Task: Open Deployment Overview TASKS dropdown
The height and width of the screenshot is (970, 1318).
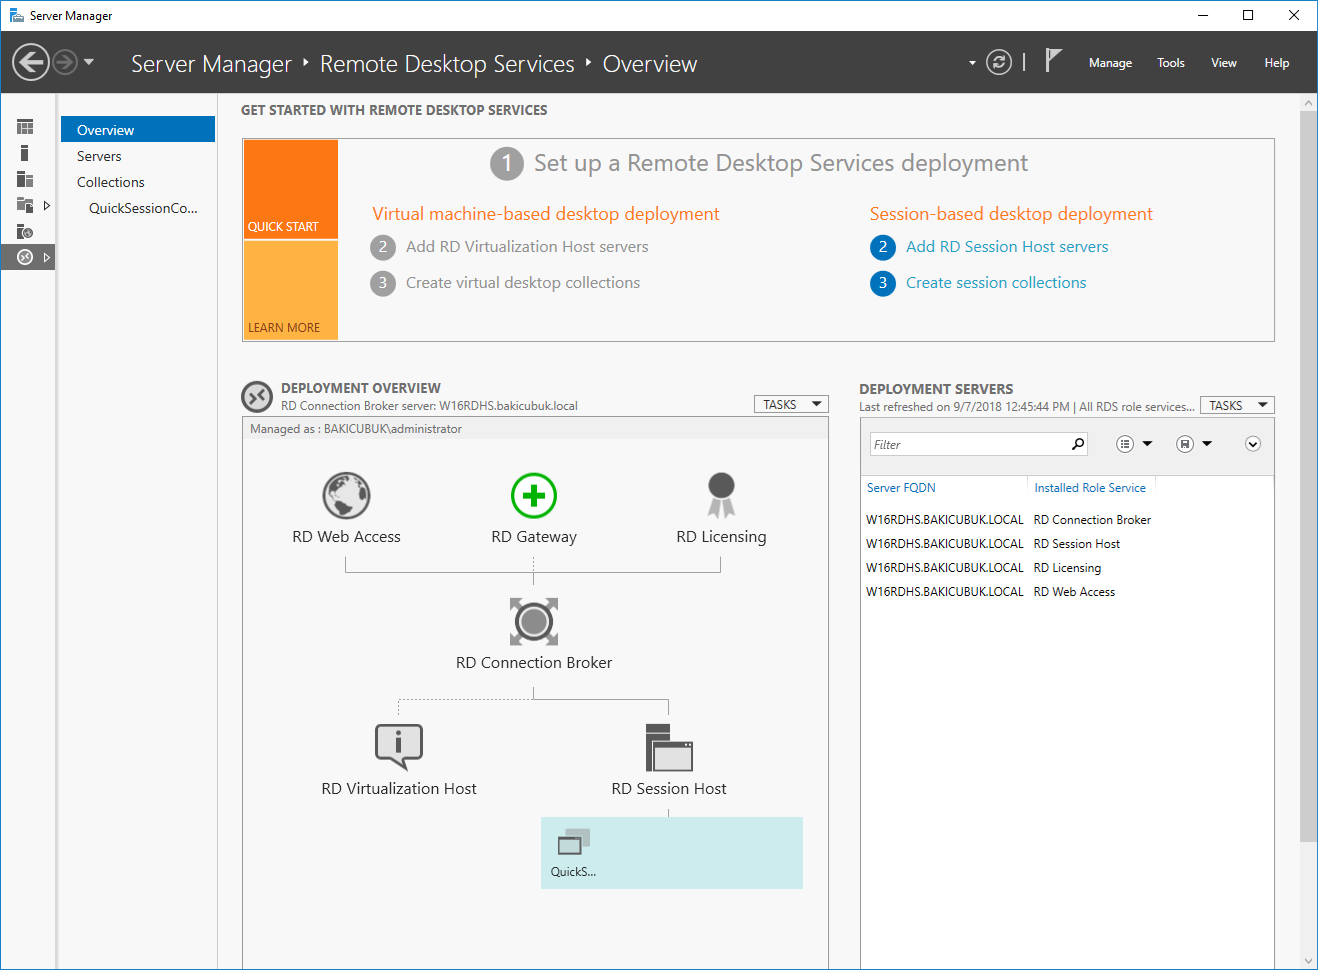Action: [791, 405]
